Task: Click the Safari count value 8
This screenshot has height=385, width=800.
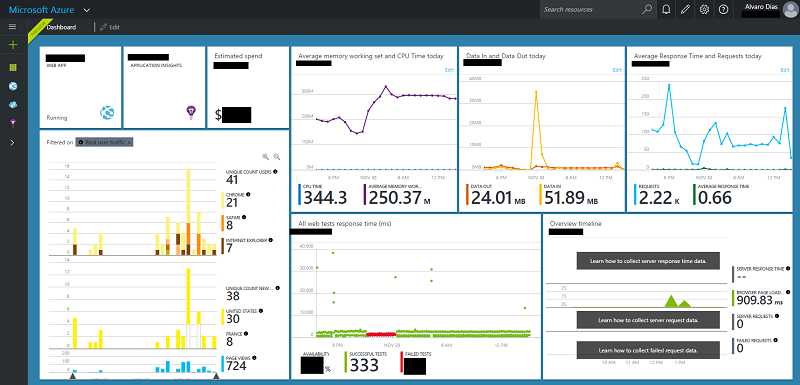Action: click(229, 225)
